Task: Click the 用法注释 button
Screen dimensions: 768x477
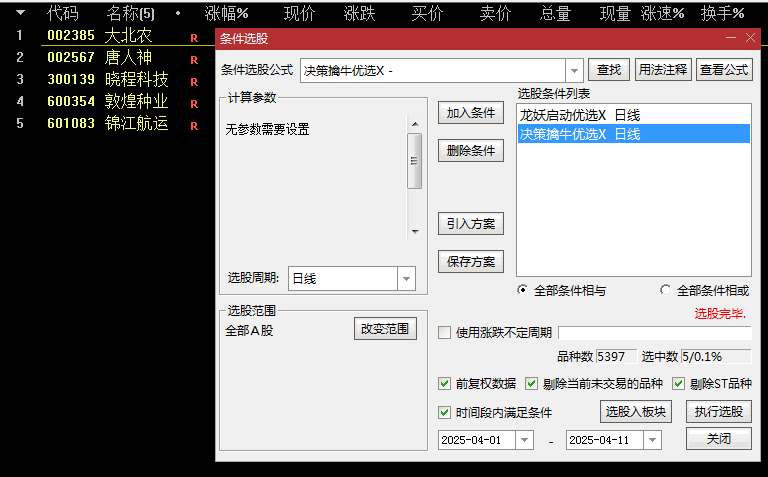Action: tap(663, 70)
